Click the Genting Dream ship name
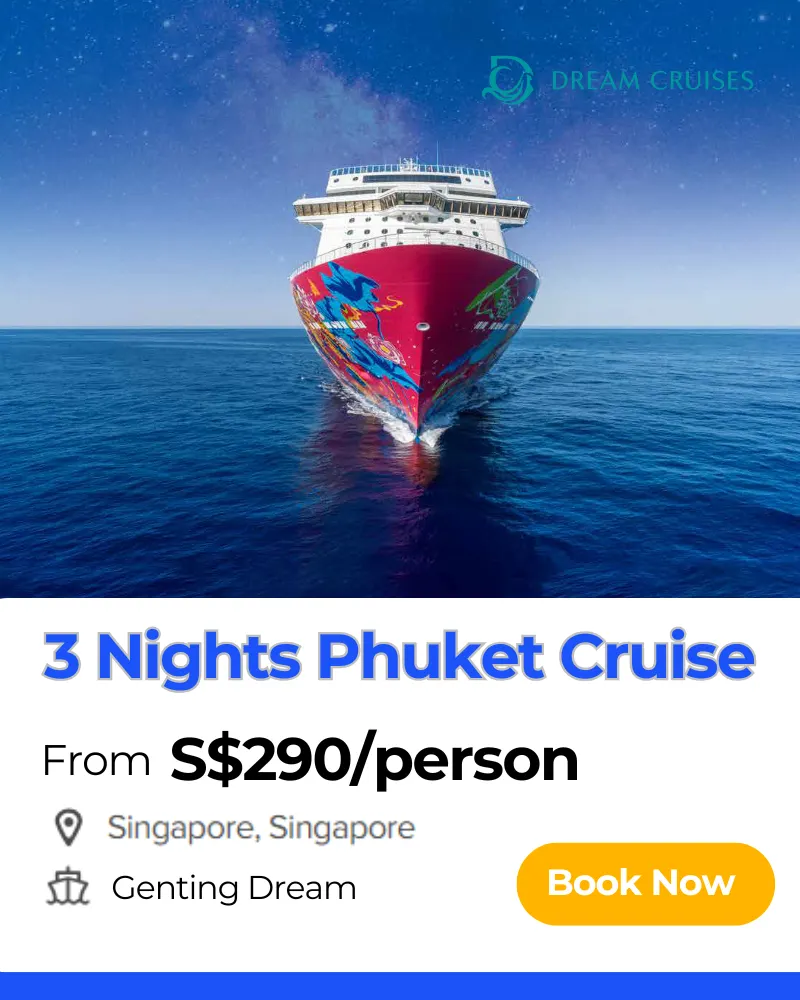 pyautogui.click(x=234, y=888)
